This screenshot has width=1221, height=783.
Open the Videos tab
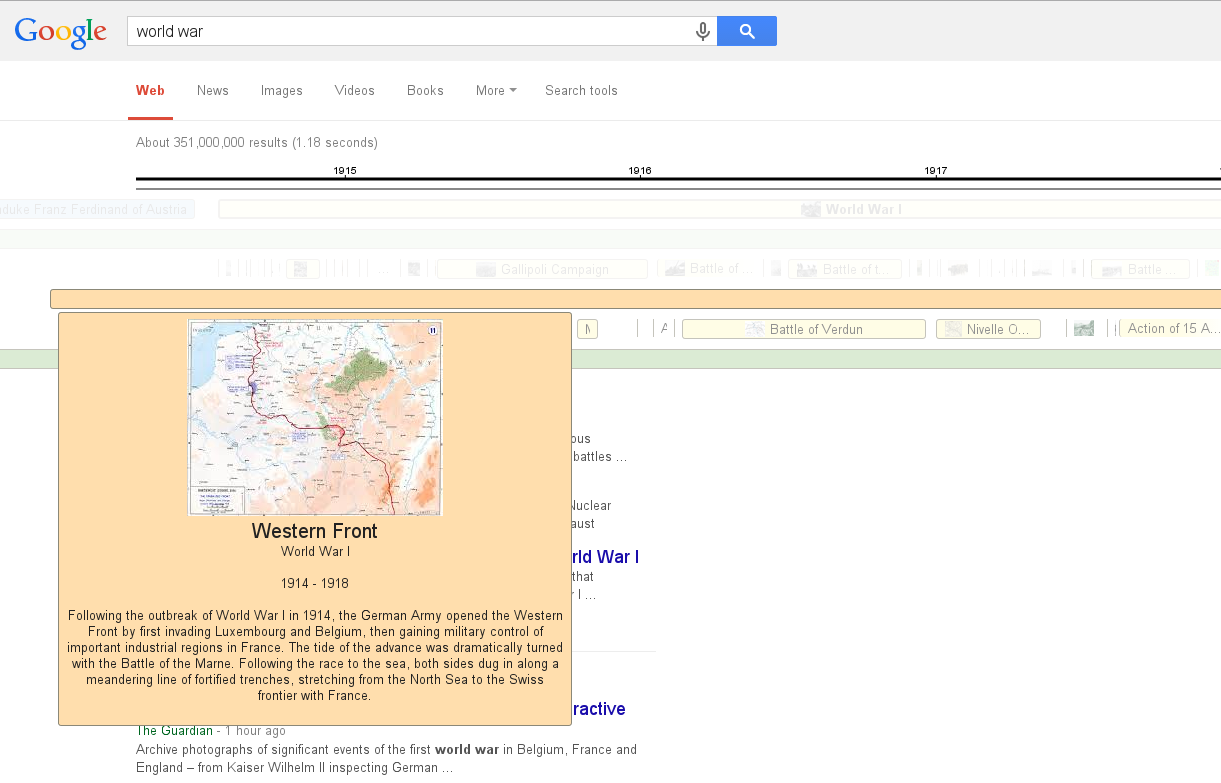pyautogui.click(x=355, y=90)
